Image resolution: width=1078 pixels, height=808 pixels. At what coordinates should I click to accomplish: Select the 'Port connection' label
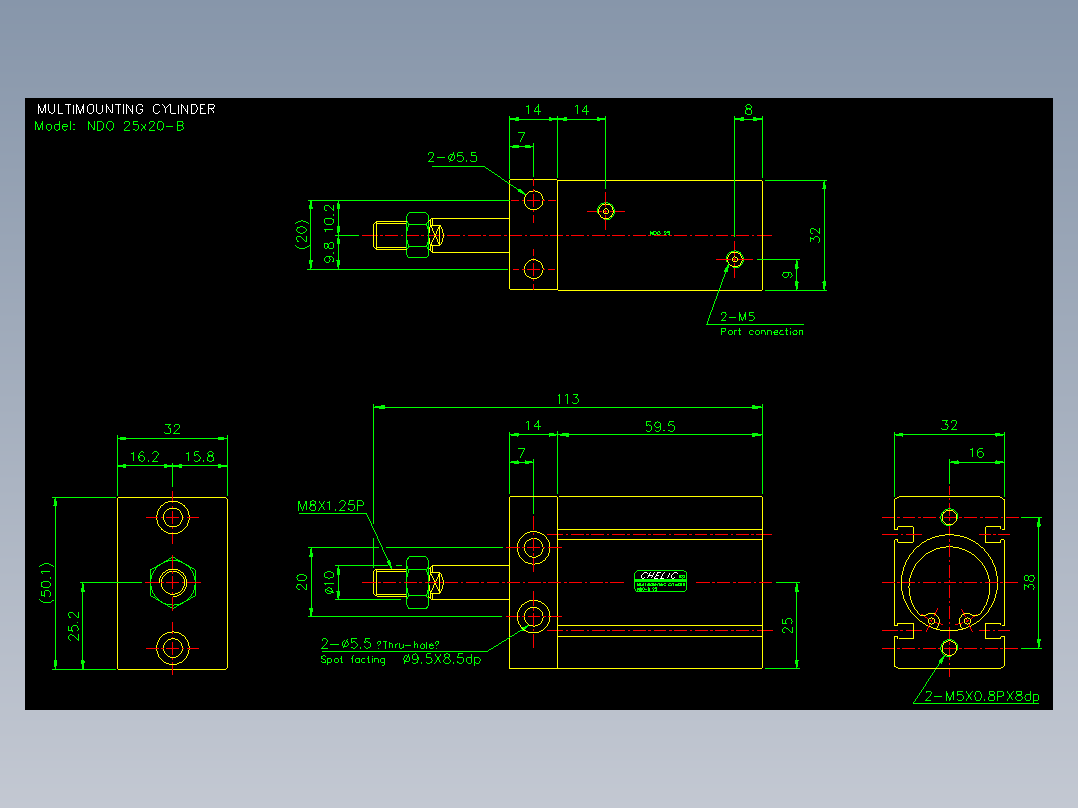tap(762, 331)
